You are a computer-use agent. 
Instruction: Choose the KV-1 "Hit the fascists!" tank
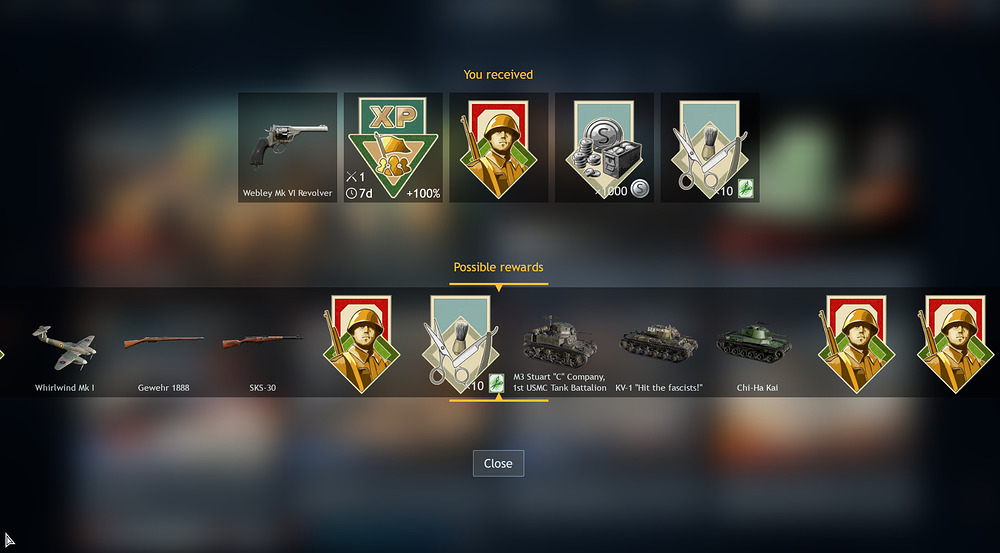click(659, 357)
